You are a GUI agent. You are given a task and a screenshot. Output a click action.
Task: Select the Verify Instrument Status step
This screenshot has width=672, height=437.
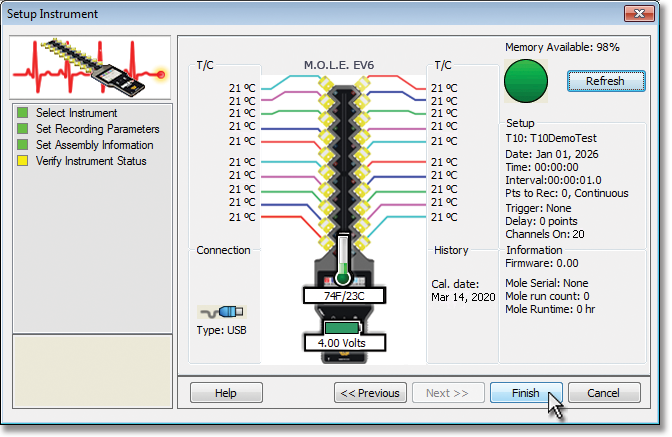tap(91, 161)
